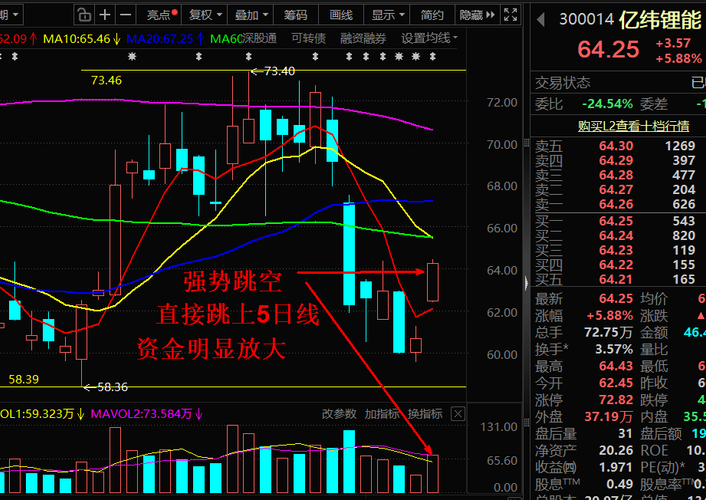Click the 买一 price 64.25 row
706x500 pixels.
(x=618, y=221)
